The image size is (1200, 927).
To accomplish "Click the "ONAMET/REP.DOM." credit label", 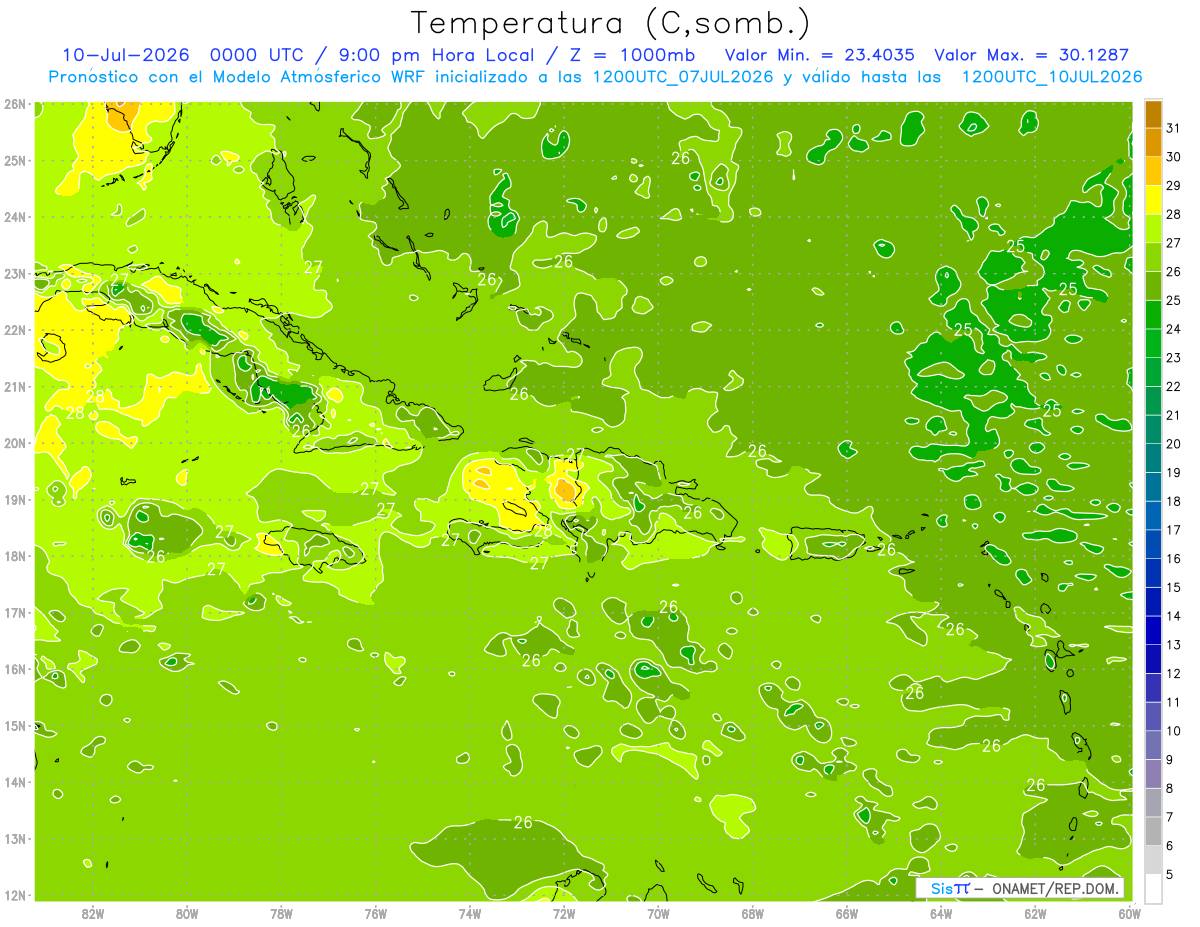I will 1055,888.
